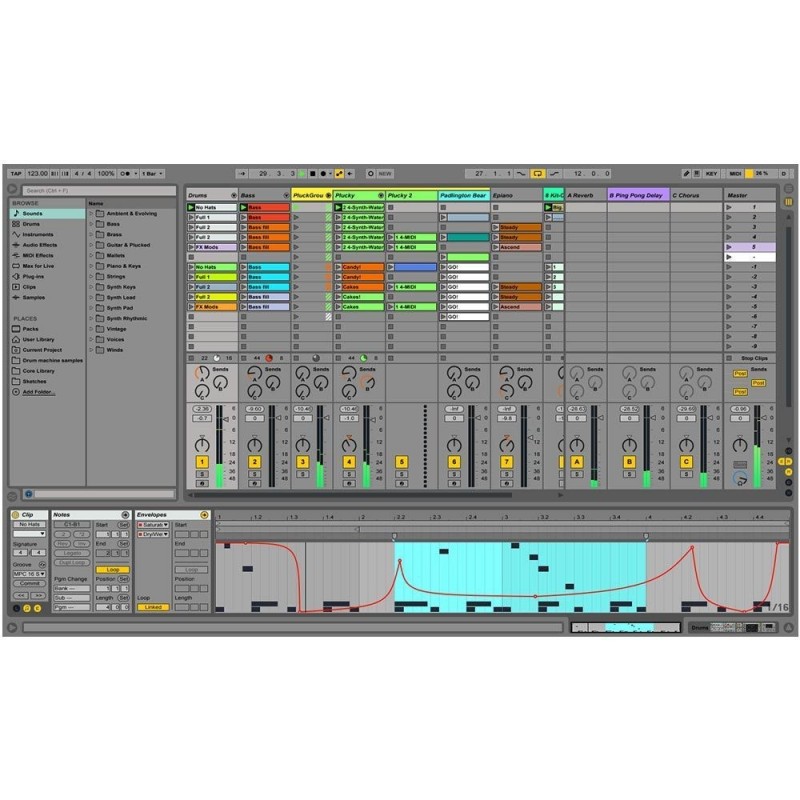The image size is (800, 800).
Task: Toggle Linked loop in the Envelopes panel
Action: click(x=153, y=607)
